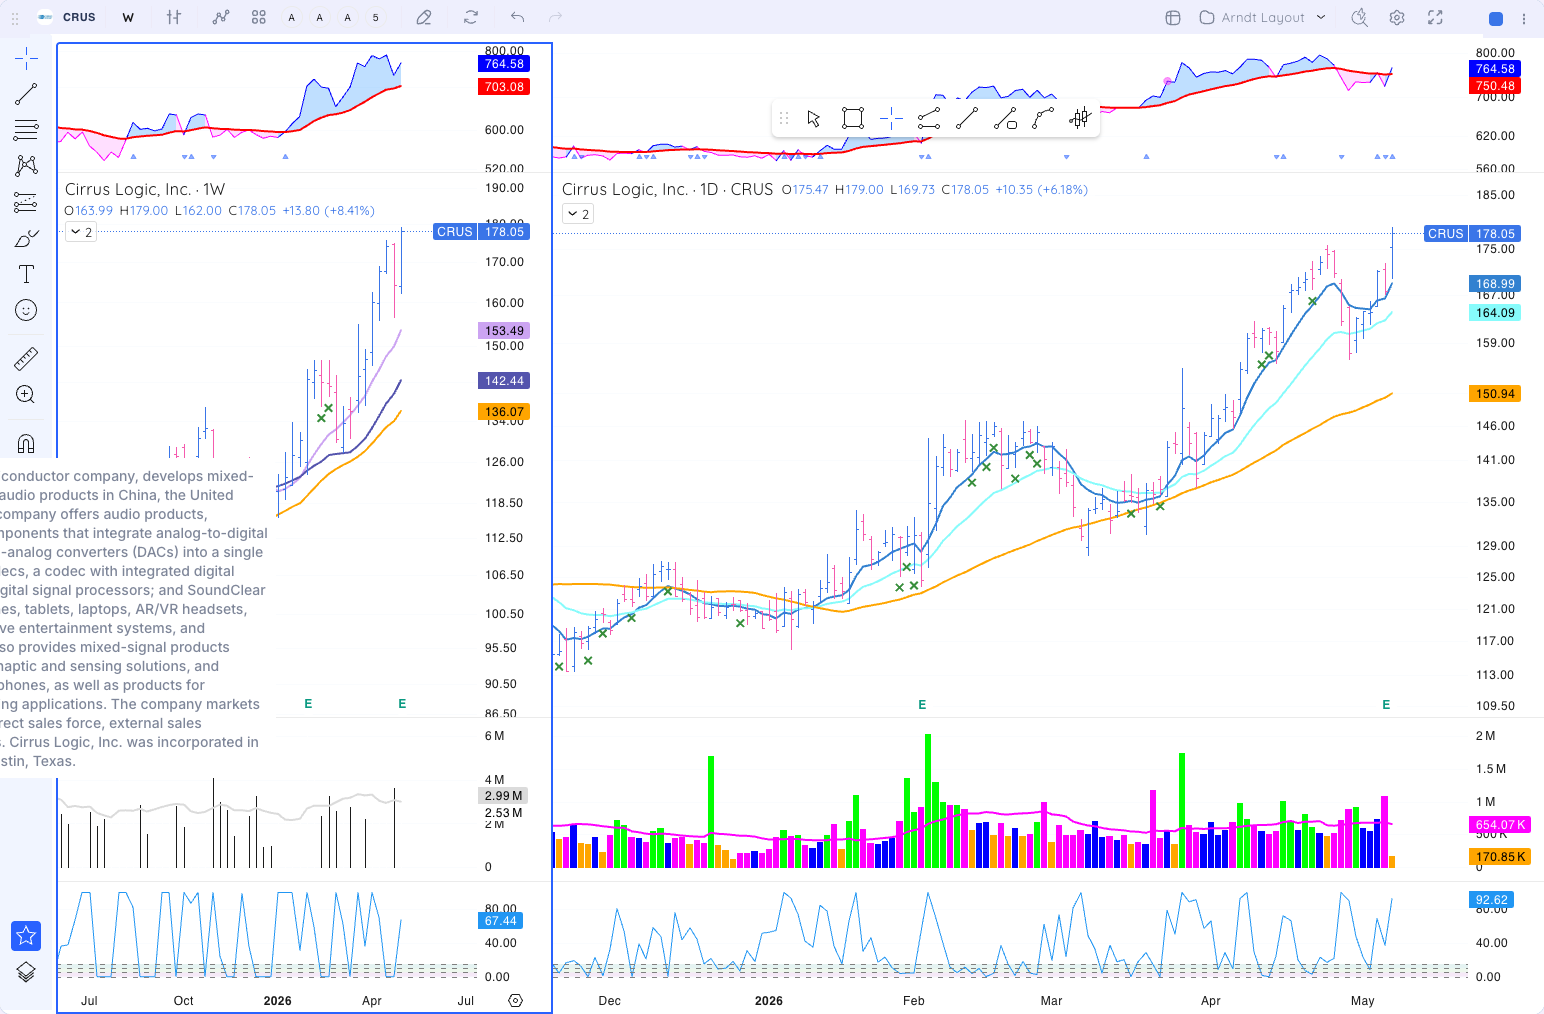Click the 67.44 oscillator value label on weekly chart

point(501,920)
